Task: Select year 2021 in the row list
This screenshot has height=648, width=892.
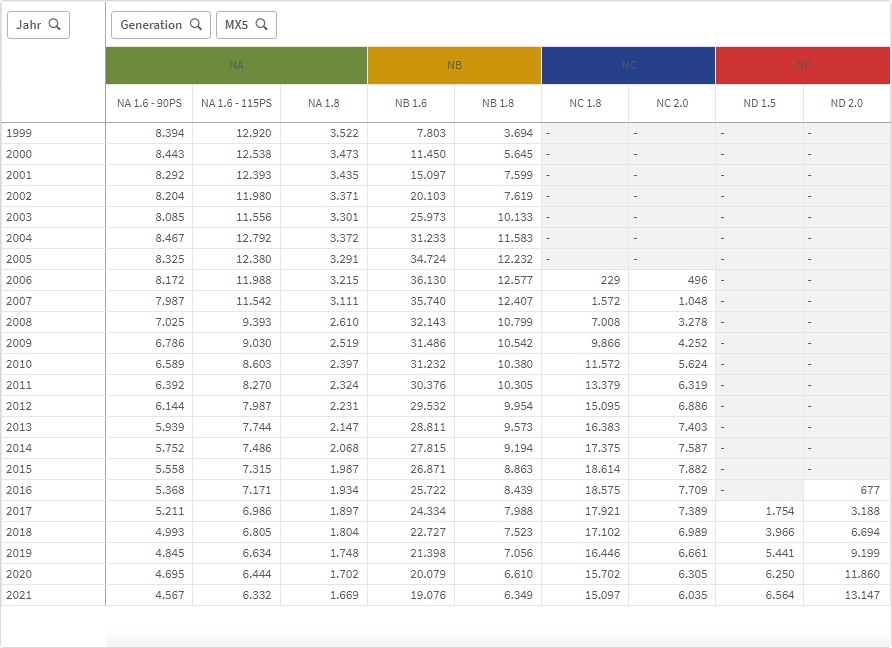Action: tap(19, 595)
